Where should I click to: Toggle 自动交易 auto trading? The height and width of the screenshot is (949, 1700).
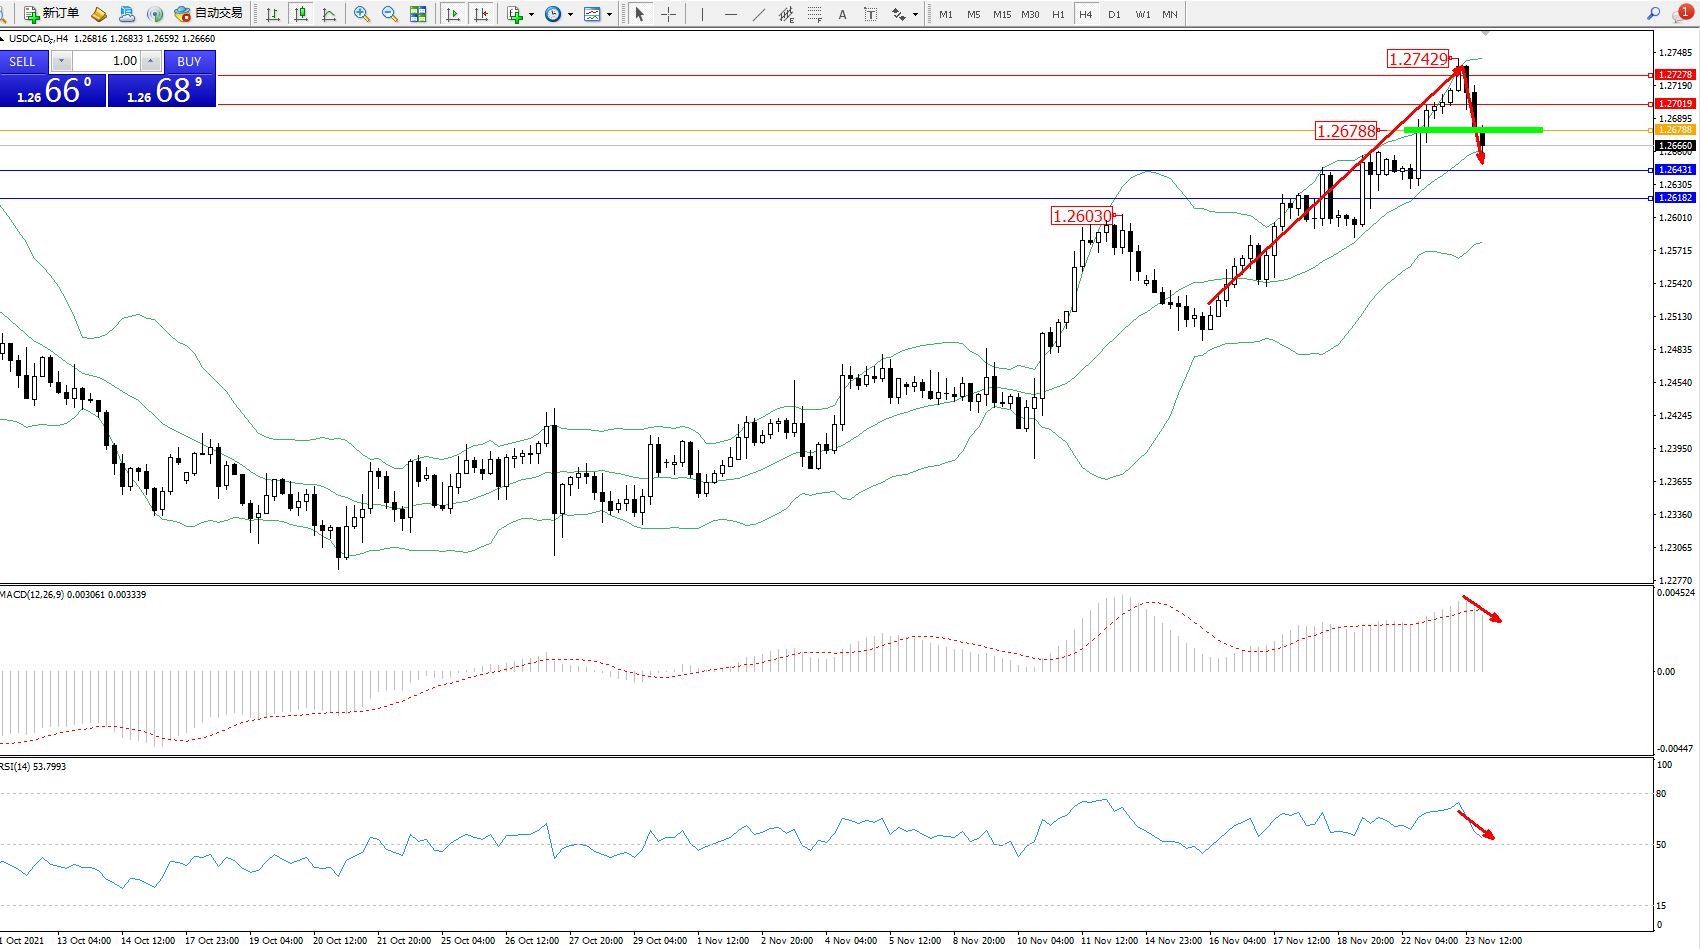pos(208,14)
